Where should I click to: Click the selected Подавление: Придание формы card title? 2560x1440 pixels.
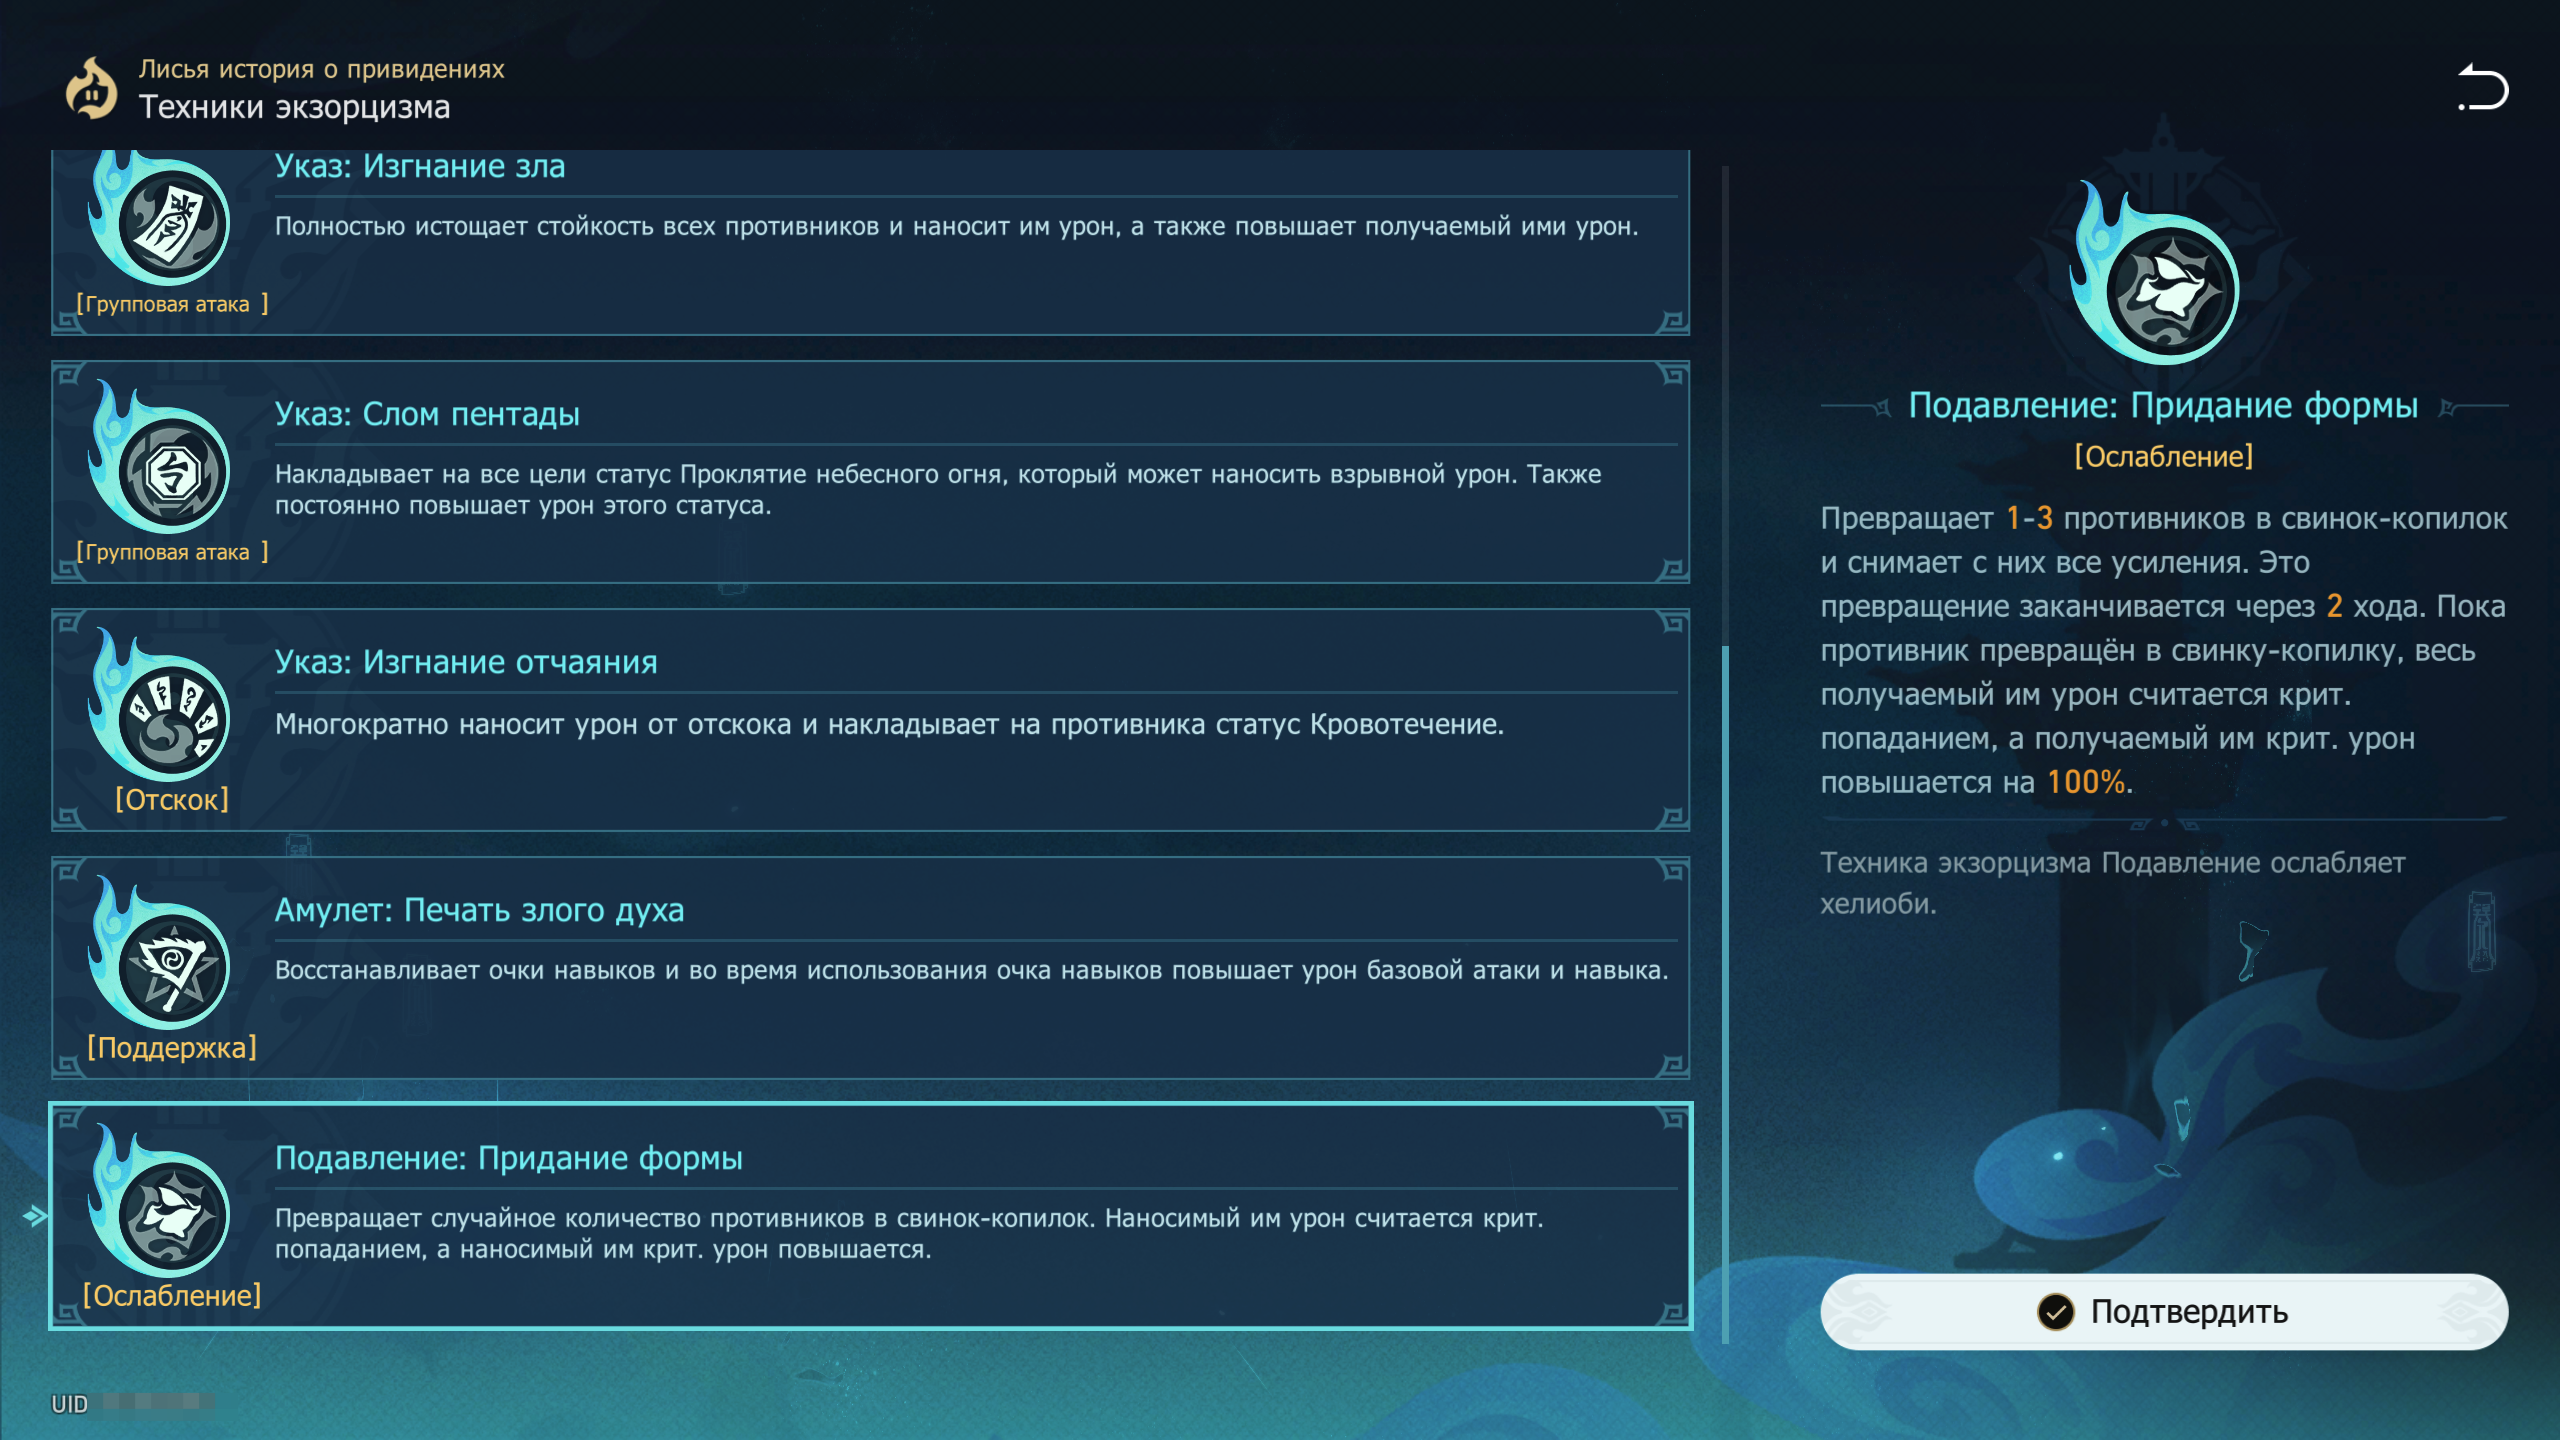point(508,1158)
